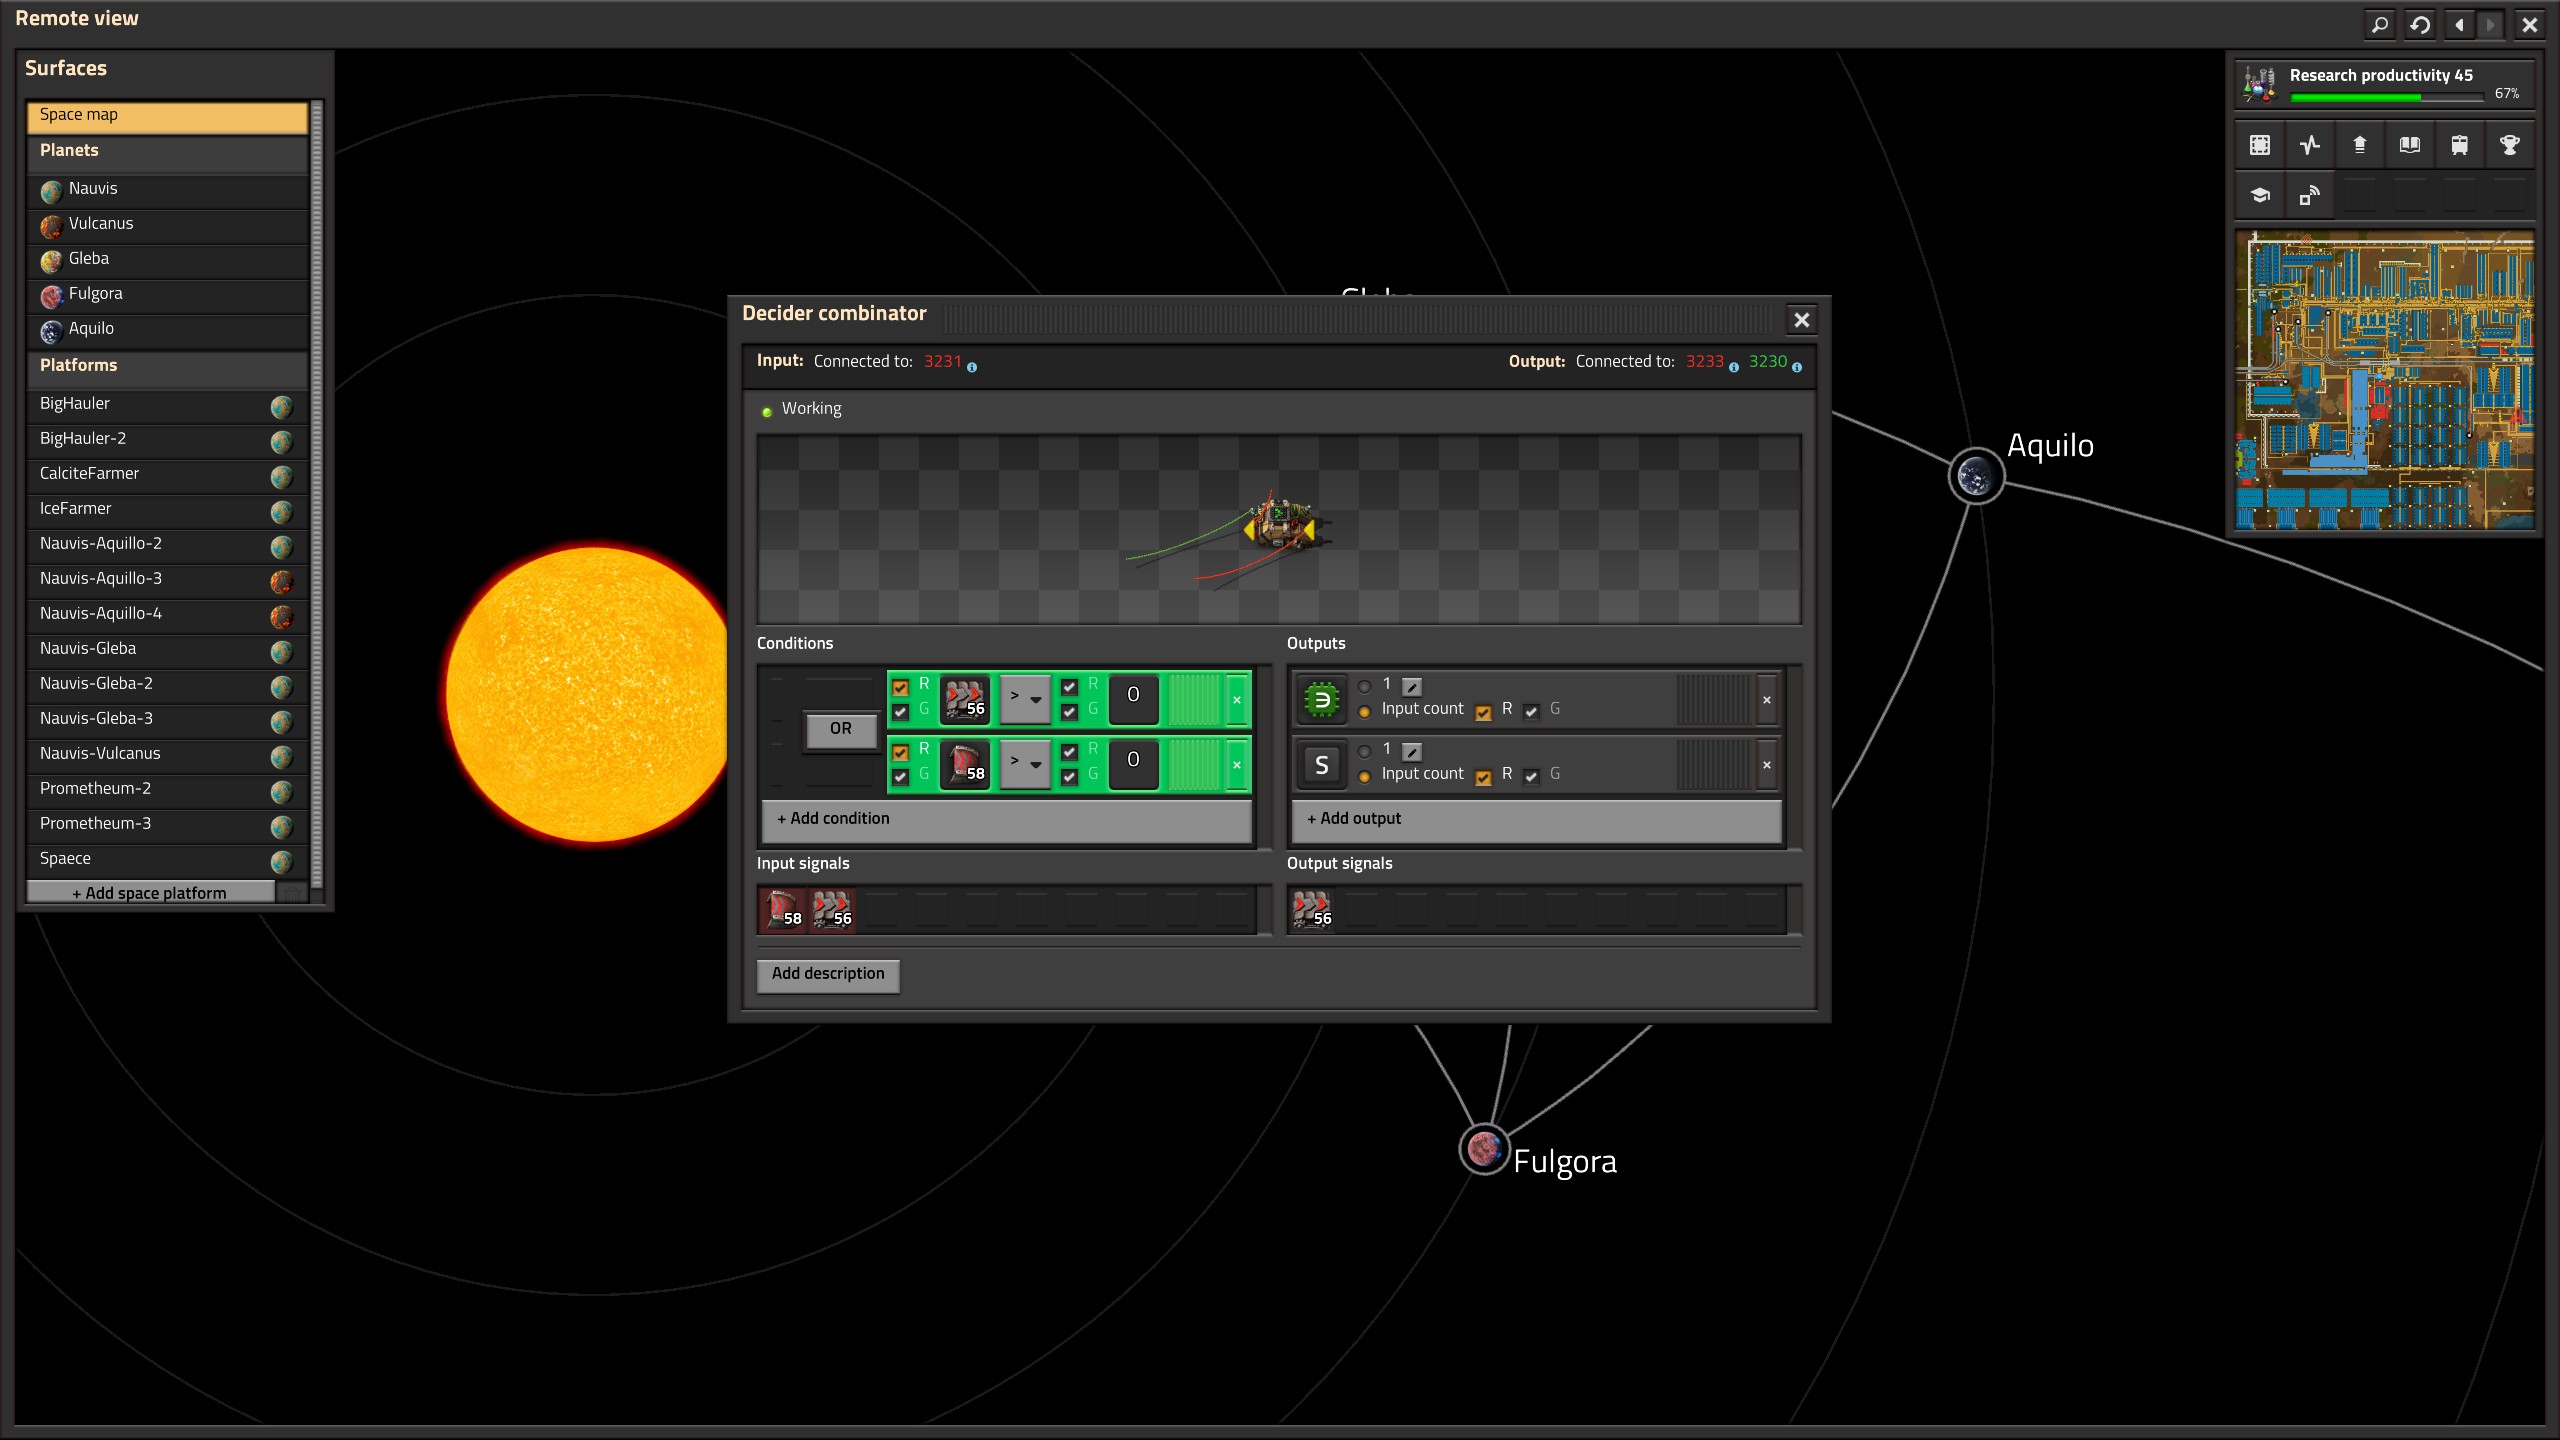This screenshot has width=2560, height=1440.
Task: Toggle first condition's left green wire checkbox
Action: 900,712
